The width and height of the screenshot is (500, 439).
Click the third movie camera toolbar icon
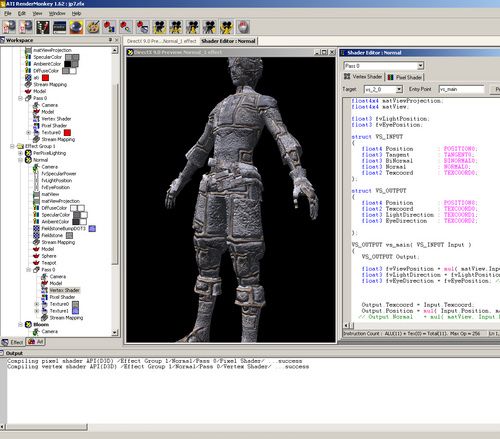pyautogui.click(x=193, y=27)
